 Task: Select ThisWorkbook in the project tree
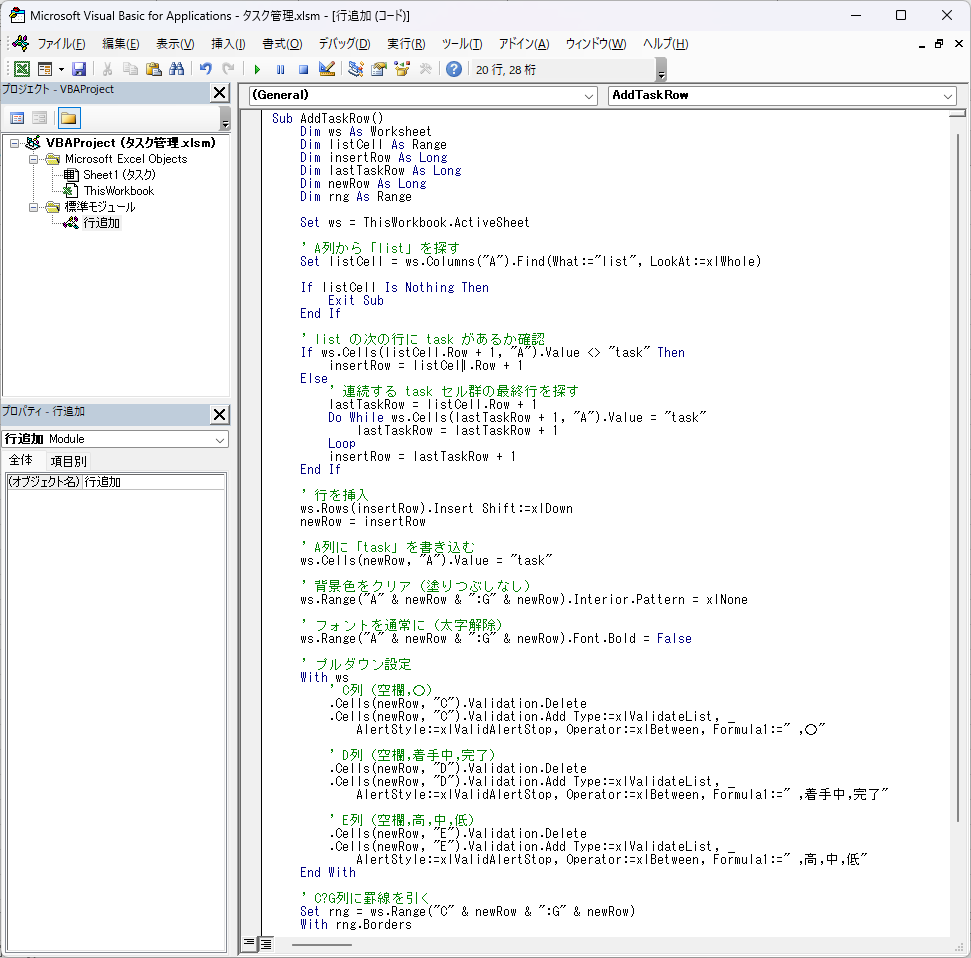pos(118,191)
